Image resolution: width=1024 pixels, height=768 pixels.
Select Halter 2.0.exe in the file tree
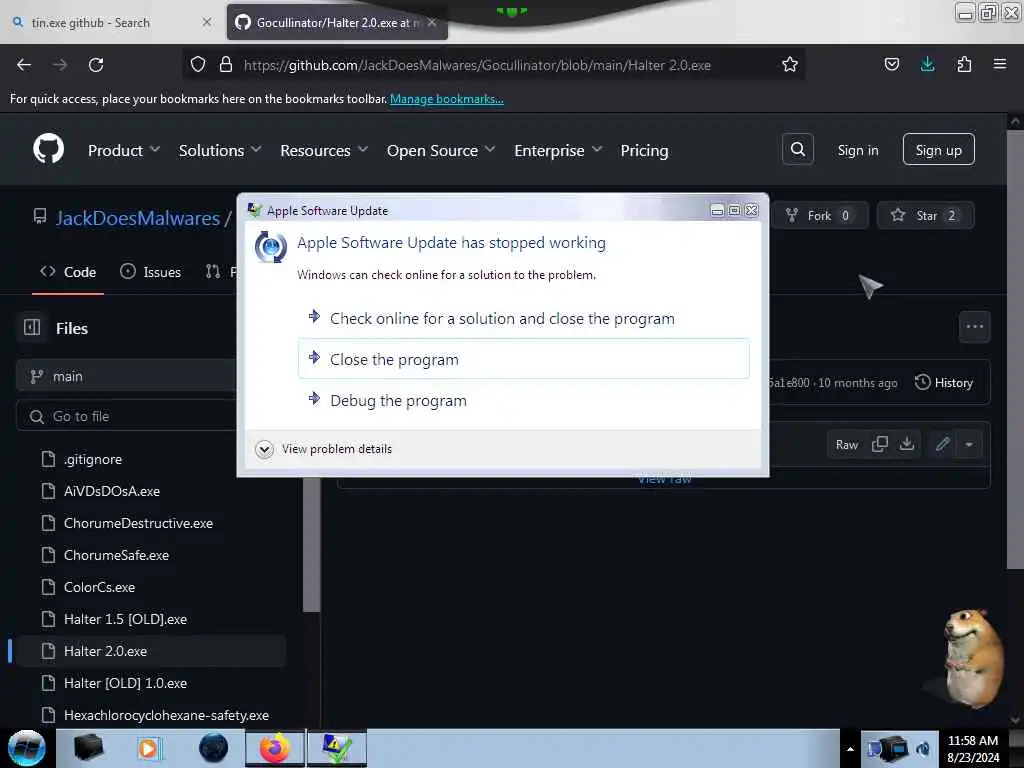pyautogui.click(x=152, y=651)
